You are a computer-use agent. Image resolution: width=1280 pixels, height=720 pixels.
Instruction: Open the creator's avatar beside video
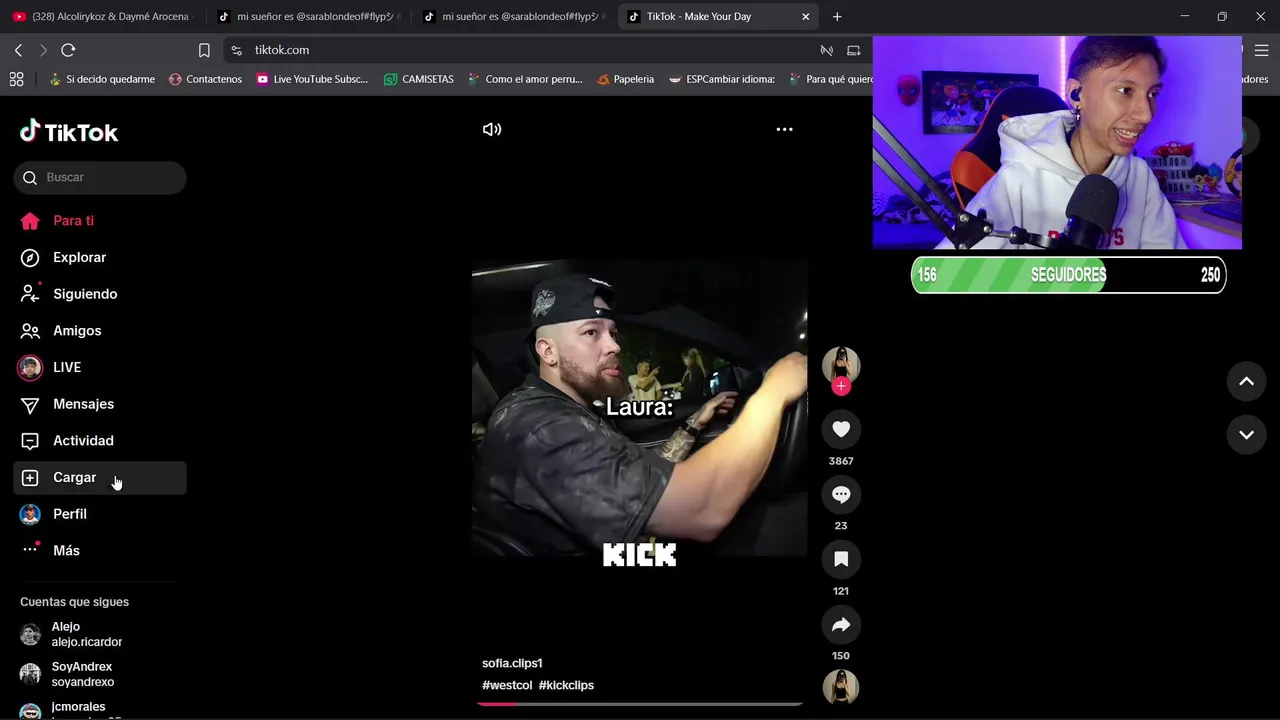841,365
